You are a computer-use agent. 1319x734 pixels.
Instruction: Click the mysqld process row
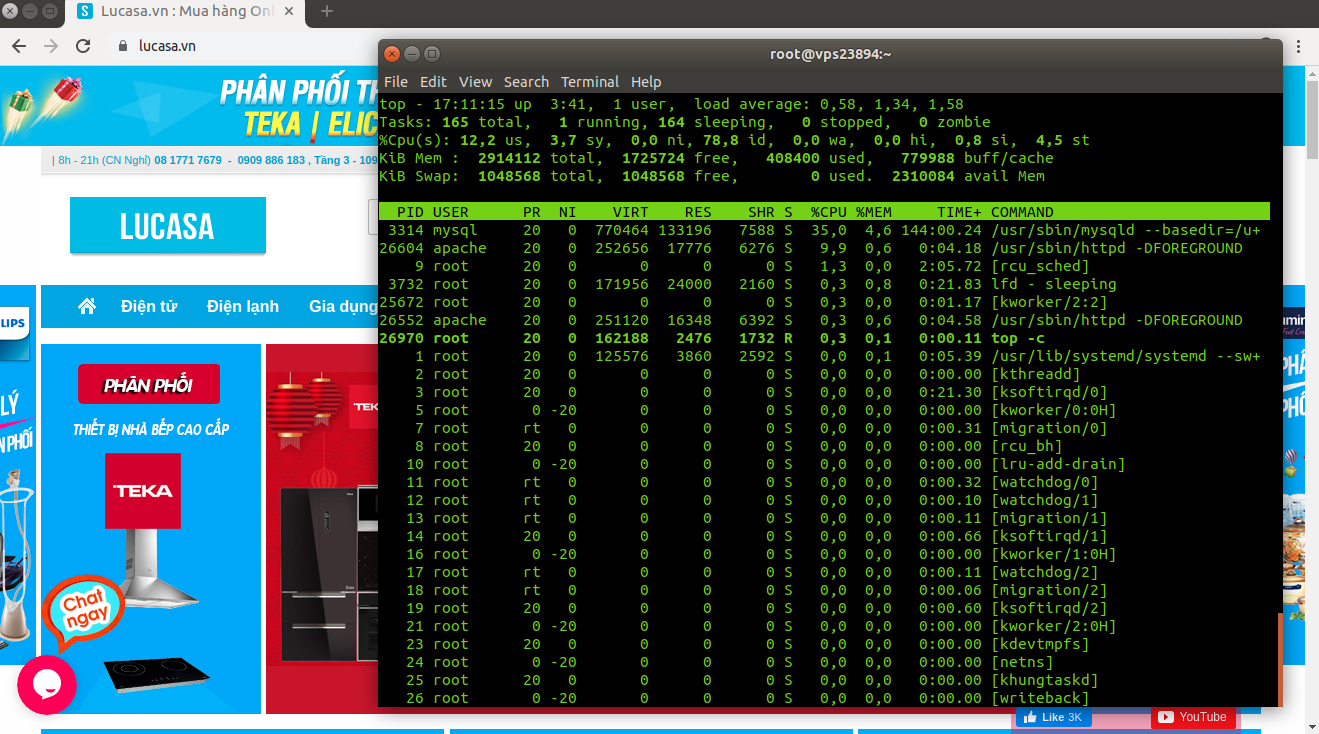point(824,230)
